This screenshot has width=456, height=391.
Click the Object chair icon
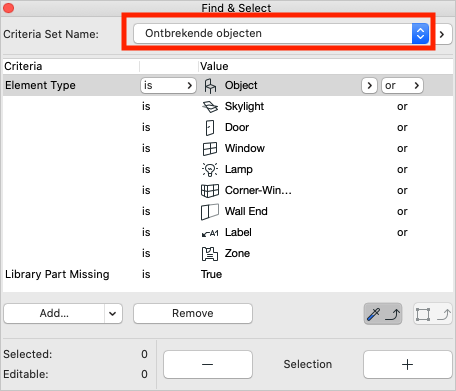pos(210,86)
